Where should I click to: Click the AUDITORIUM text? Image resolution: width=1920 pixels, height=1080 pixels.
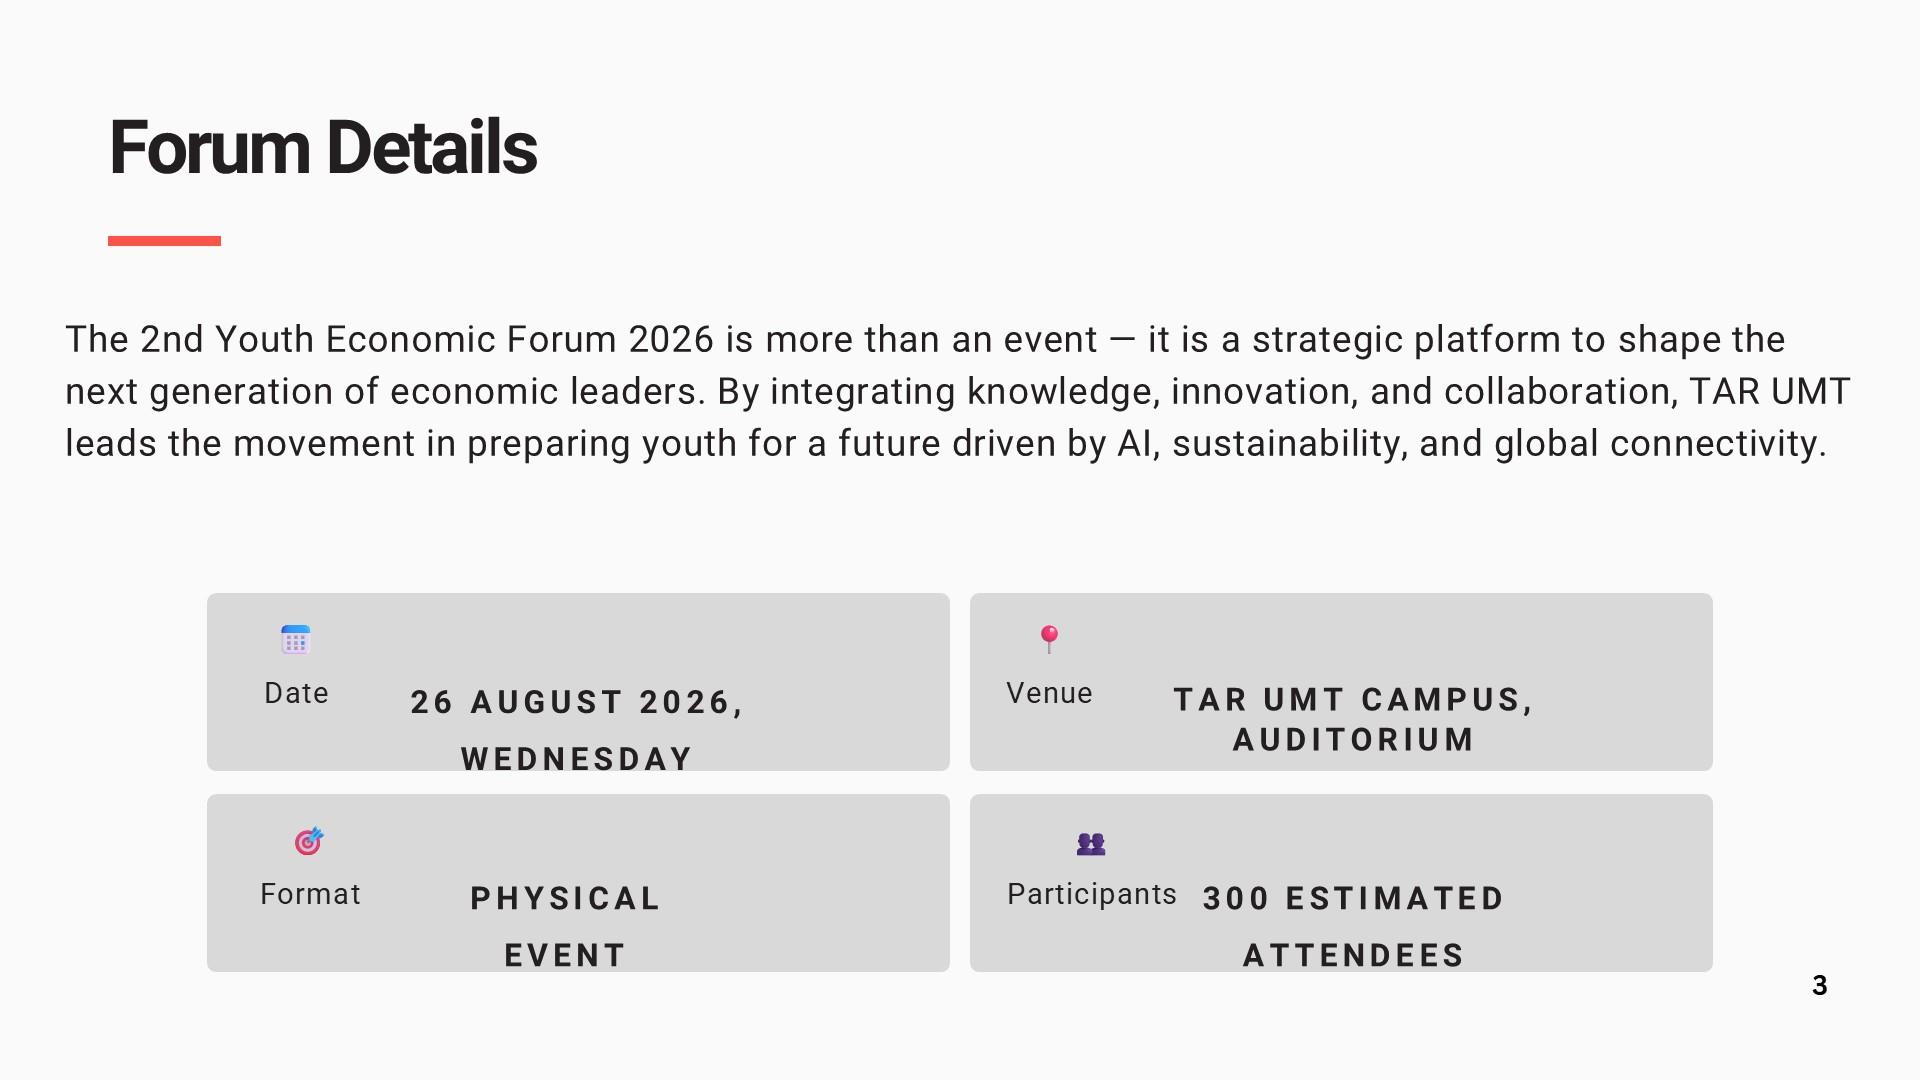[1354, 739]
